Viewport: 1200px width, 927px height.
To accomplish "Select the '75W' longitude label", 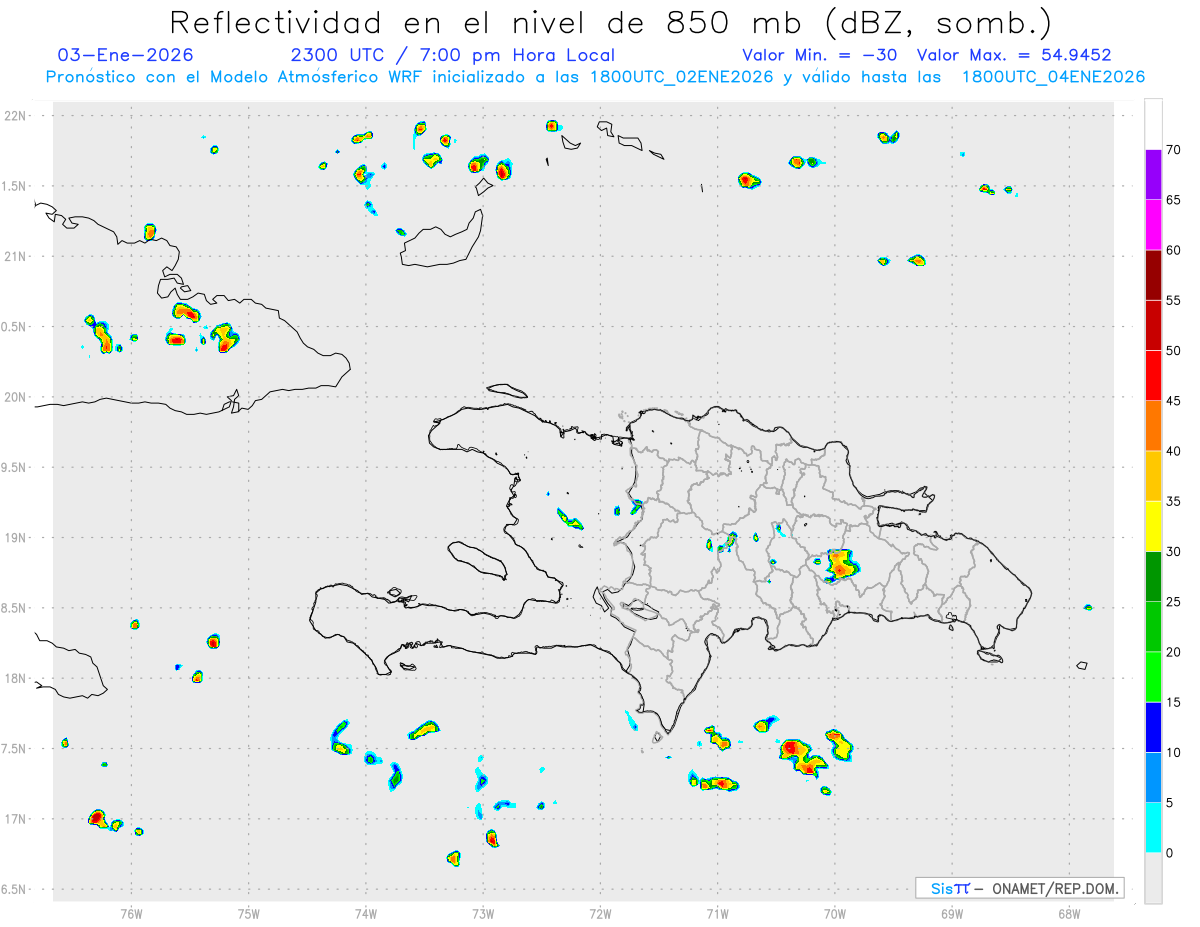I will point(249,914).
